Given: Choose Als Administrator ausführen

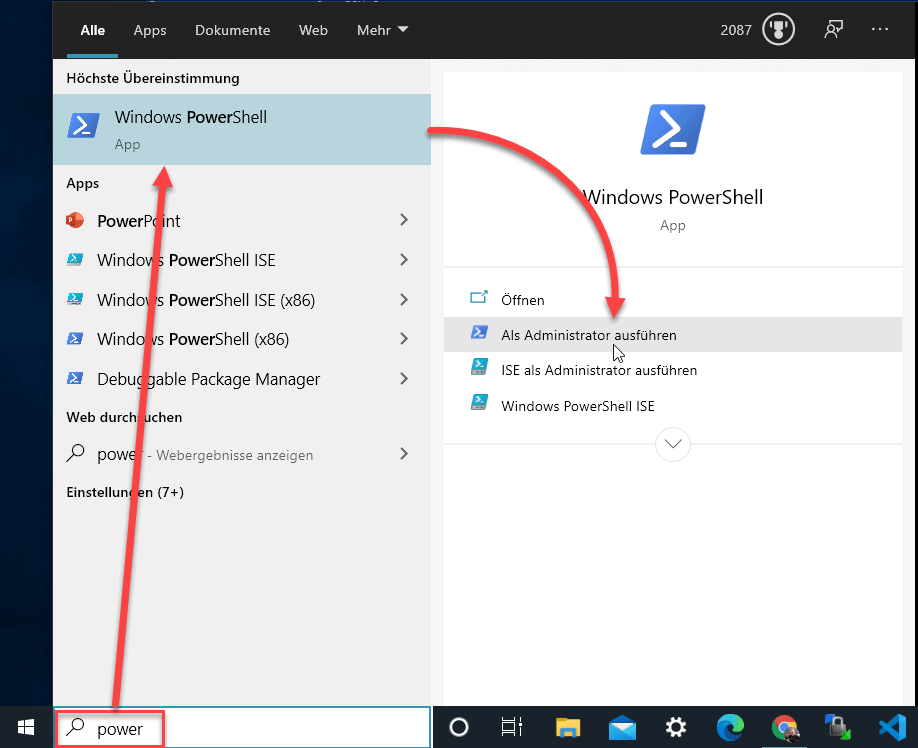Looking at the screenshot, I should click(x=673, y=335).
